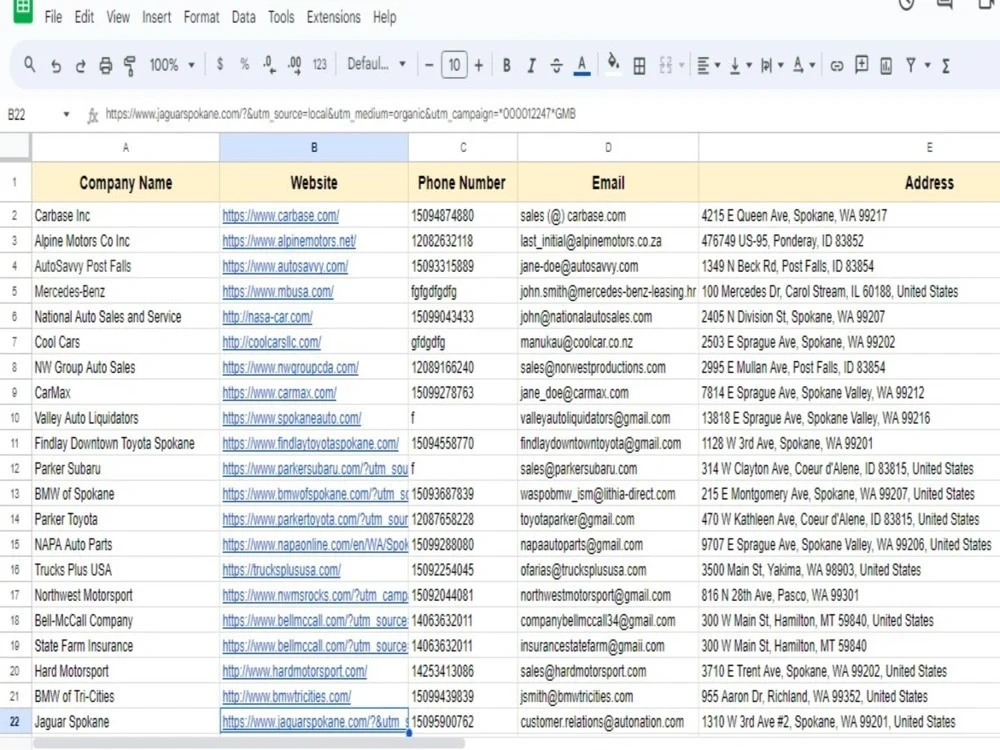The width and height of the screenshot is (1000, 750).
Task: Open the Extensions menu
Action: point(333,16)
